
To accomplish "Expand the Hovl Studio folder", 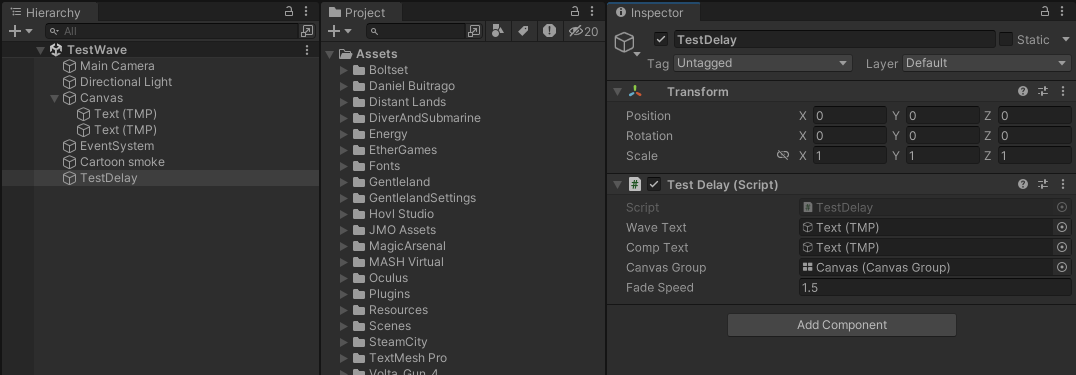I will coord(344,214).
